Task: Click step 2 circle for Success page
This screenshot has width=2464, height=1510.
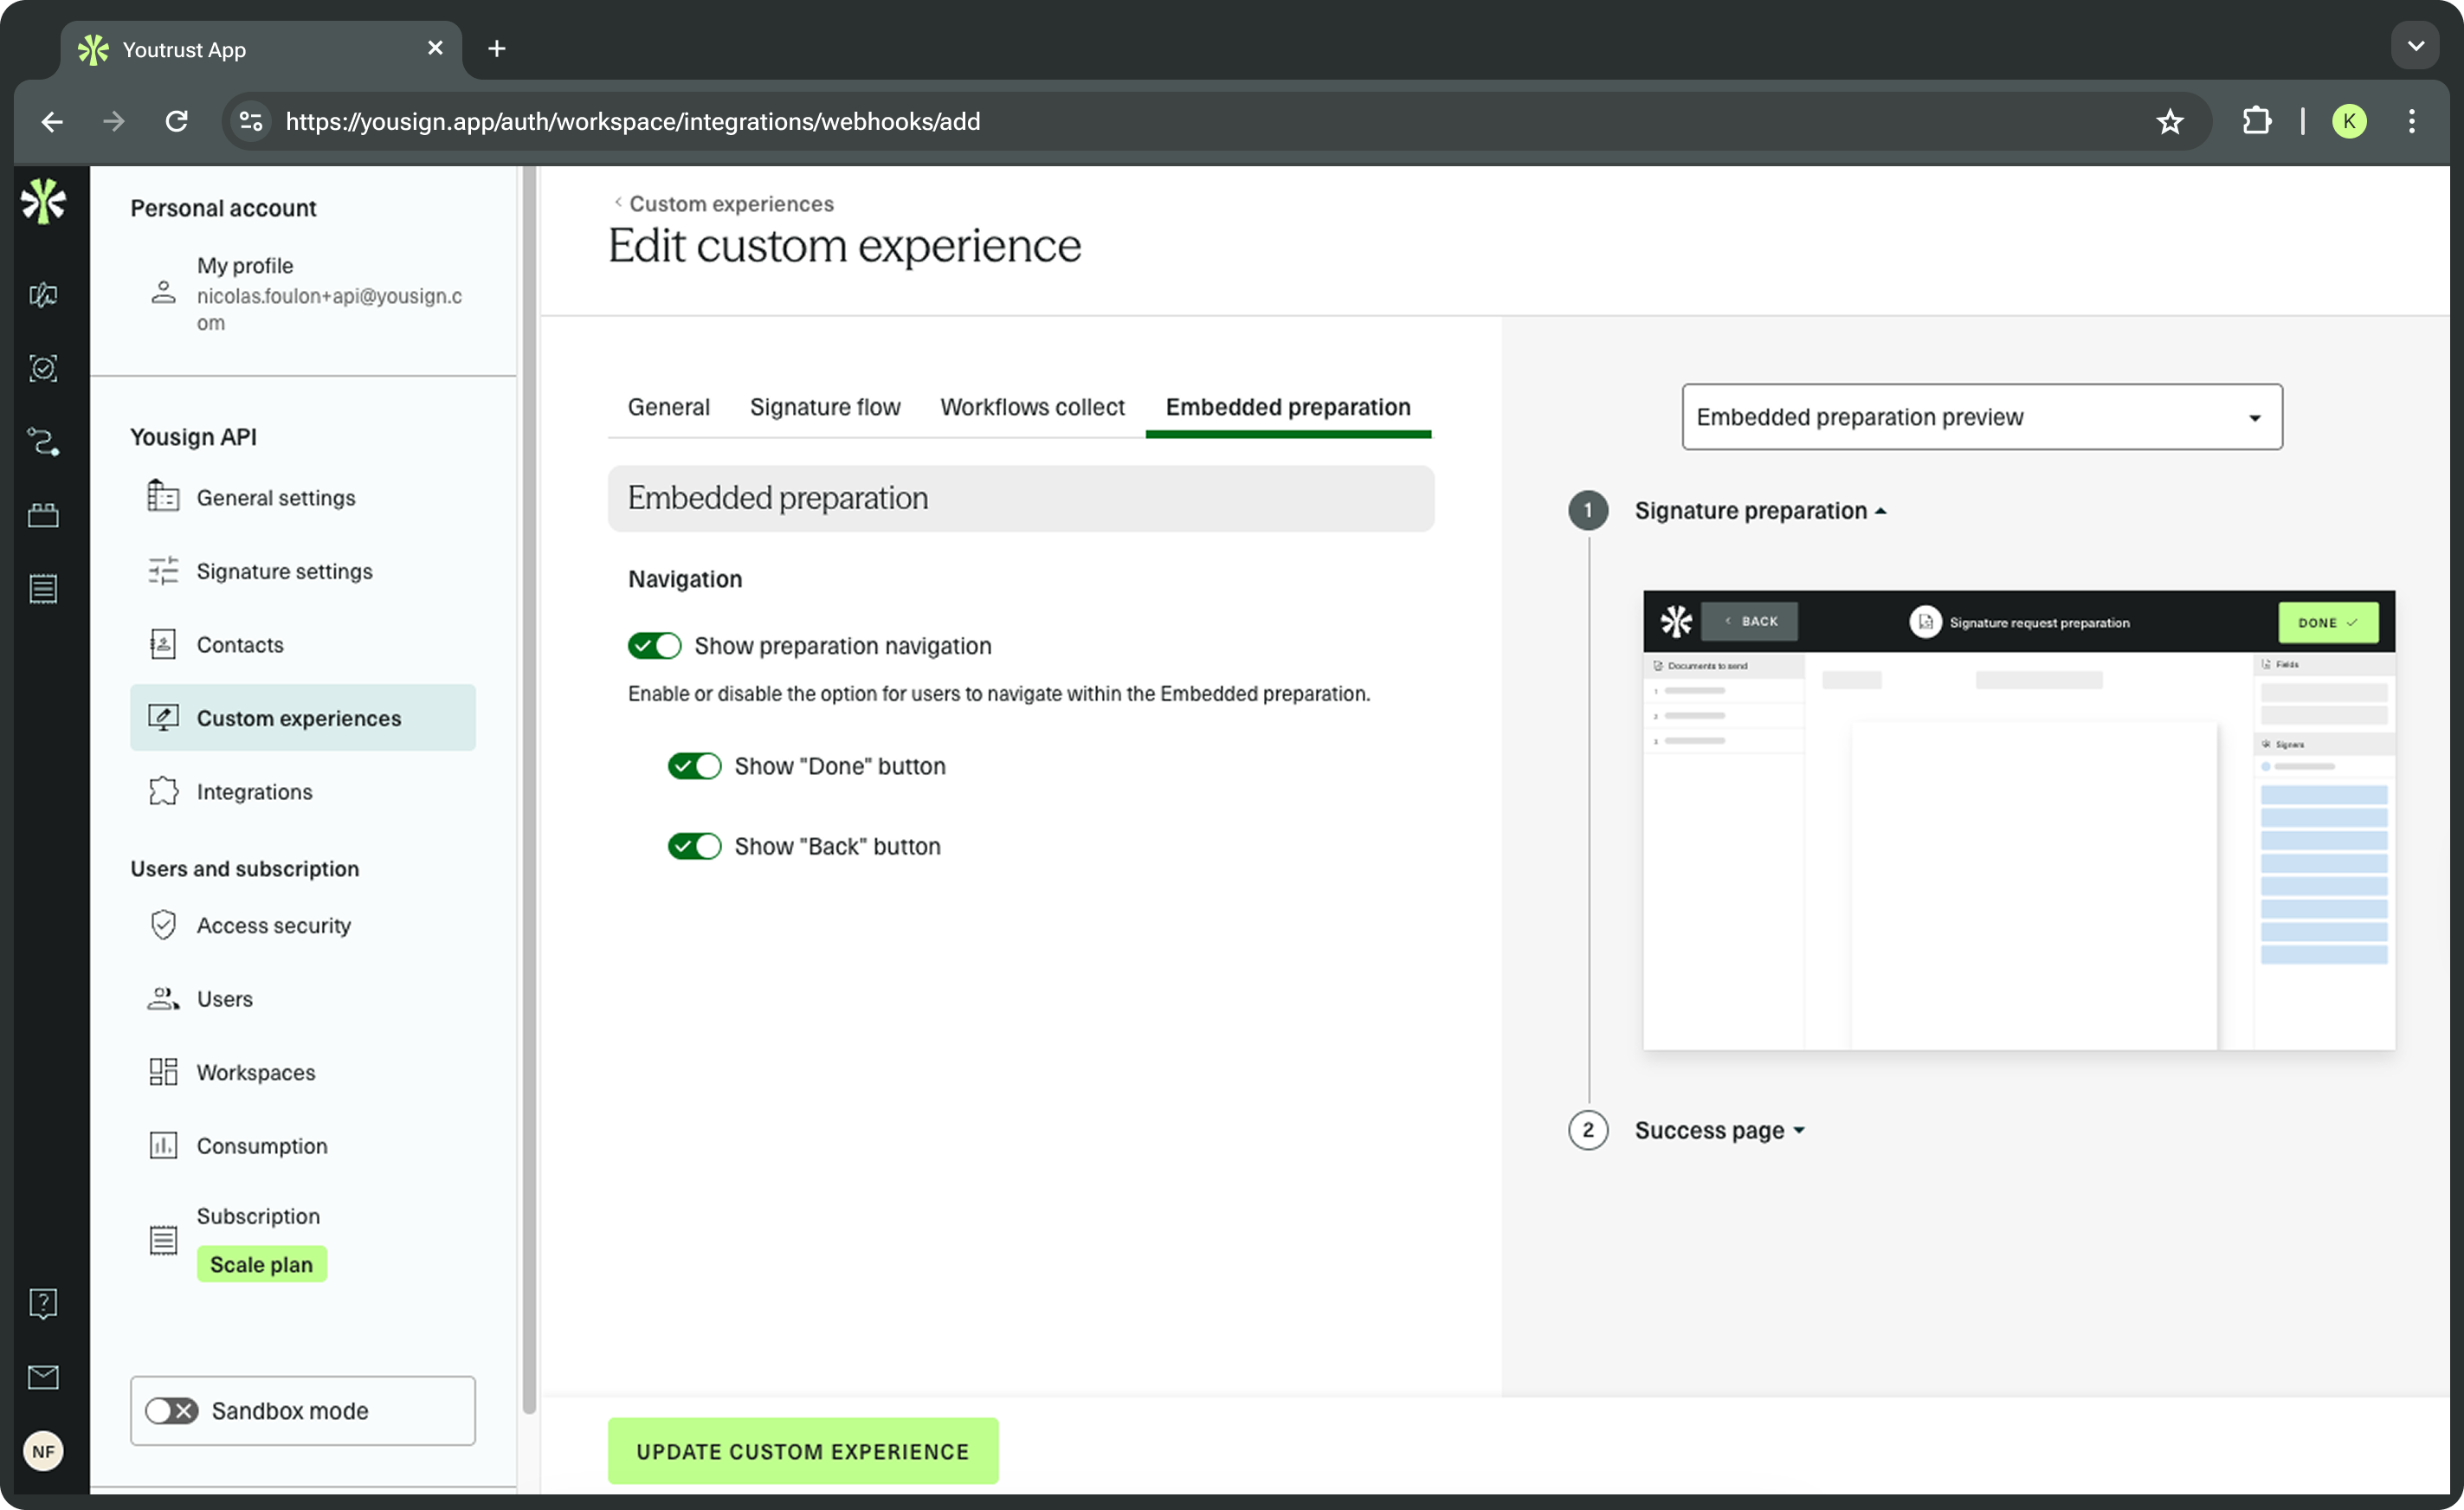Action: [1588, 1130]
